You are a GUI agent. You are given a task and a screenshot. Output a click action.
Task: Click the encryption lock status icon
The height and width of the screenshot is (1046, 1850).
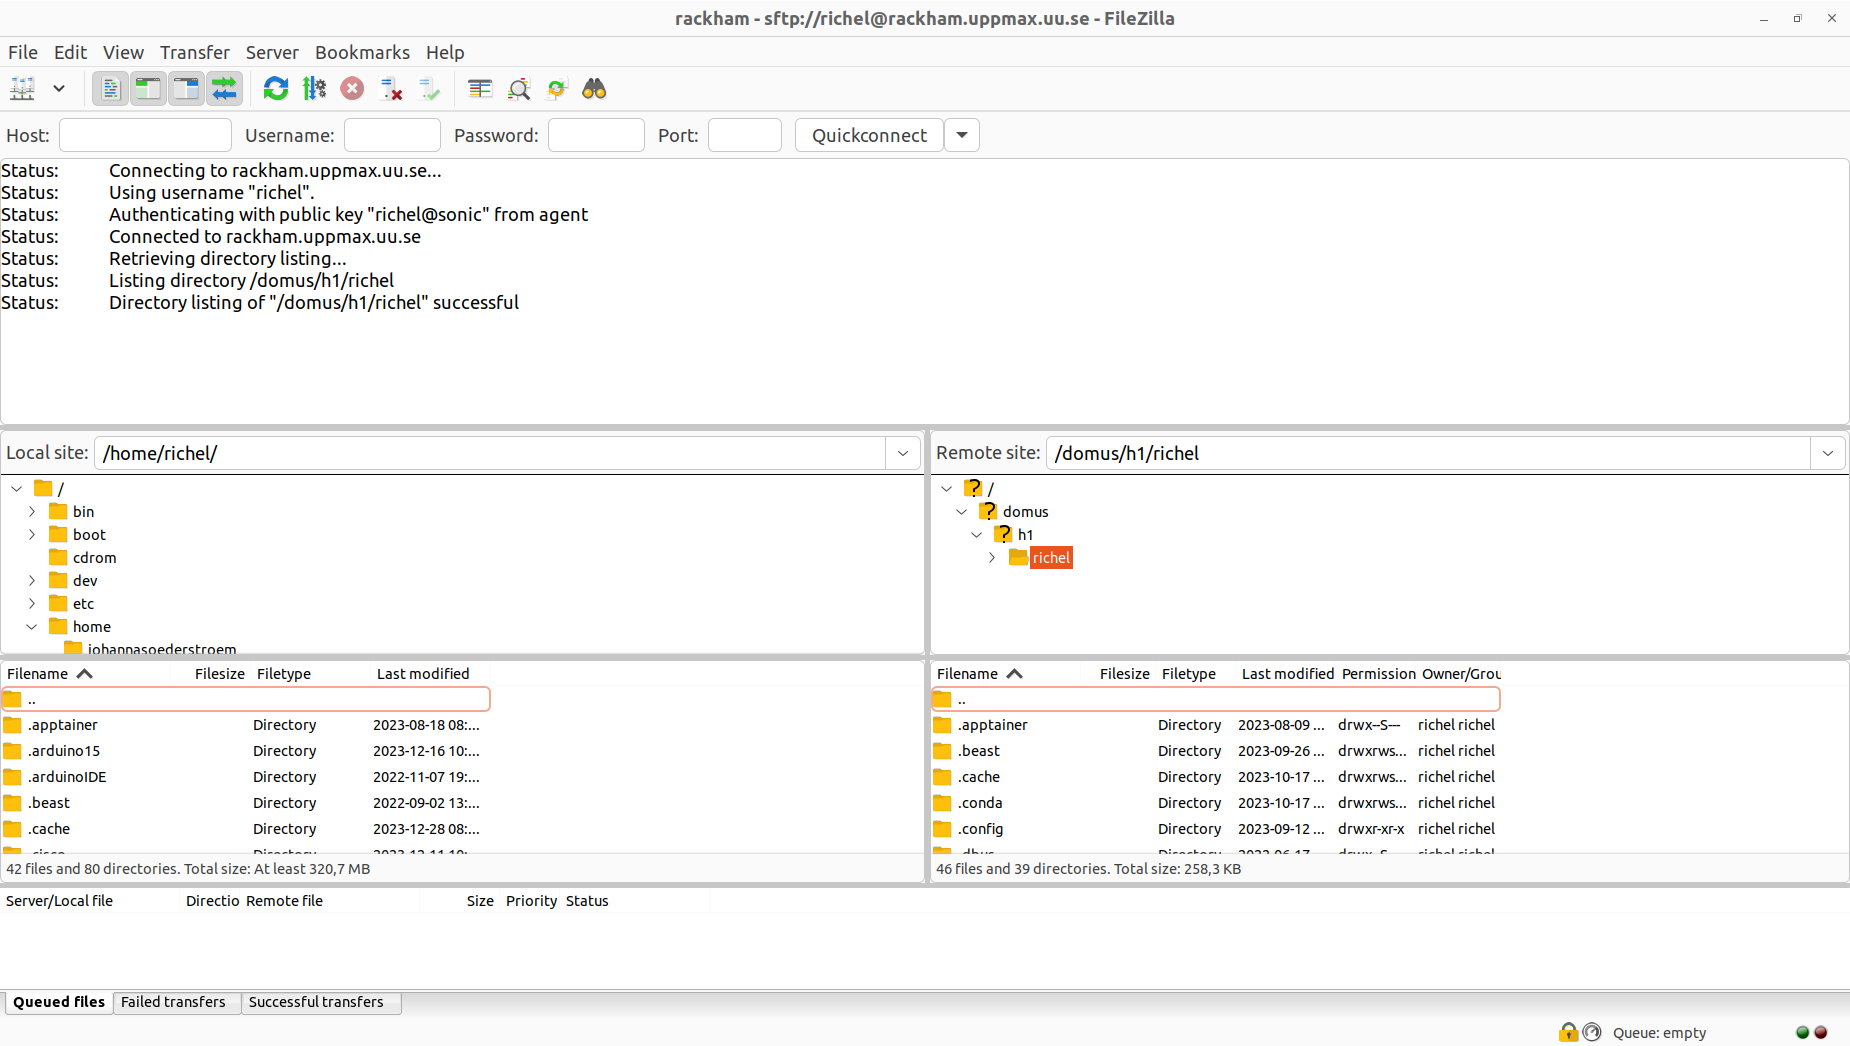pos(1568,1032)
